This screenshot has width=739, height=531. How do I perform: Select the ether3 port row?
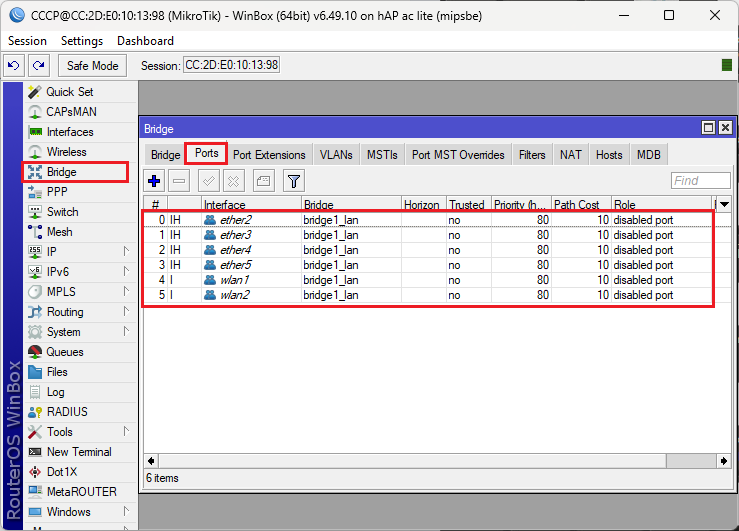428,235
